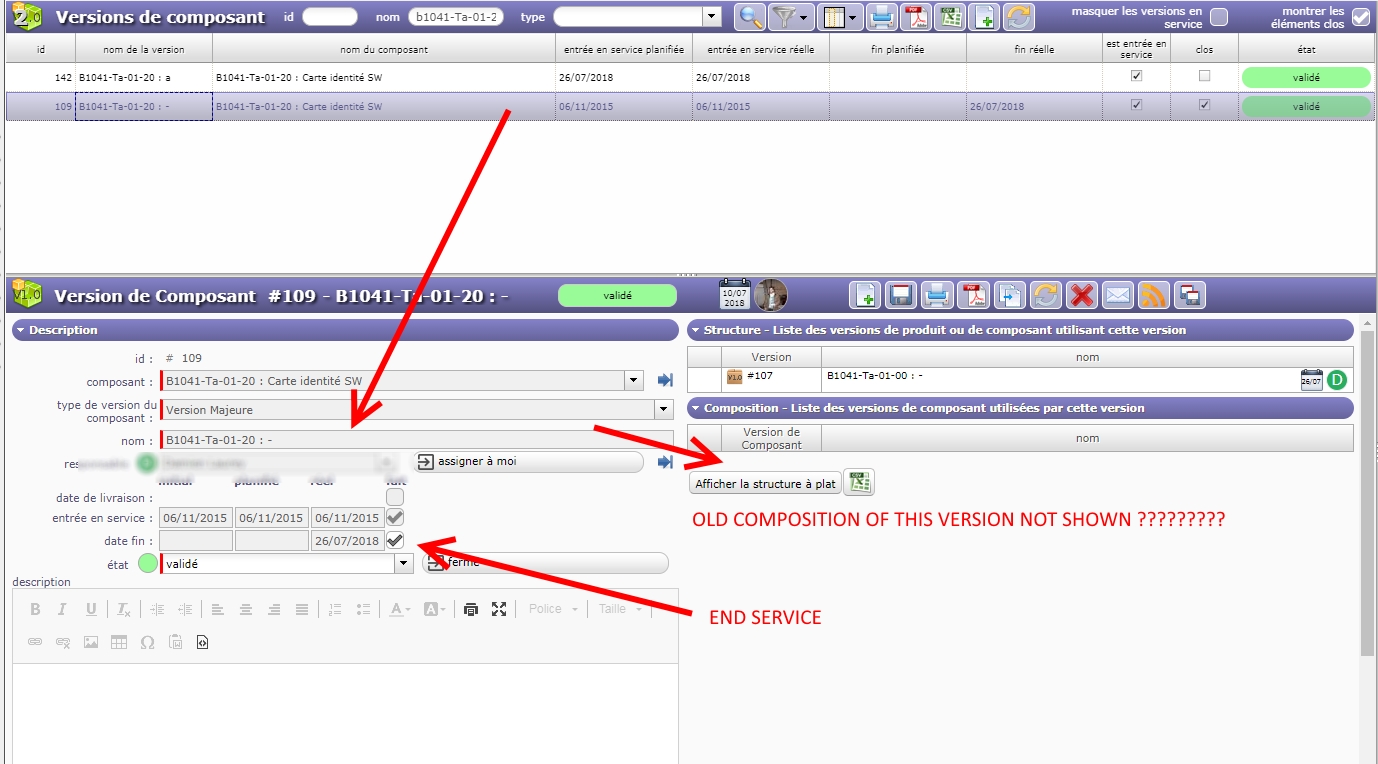Open type de version du composant dropdown

(664, 409)
